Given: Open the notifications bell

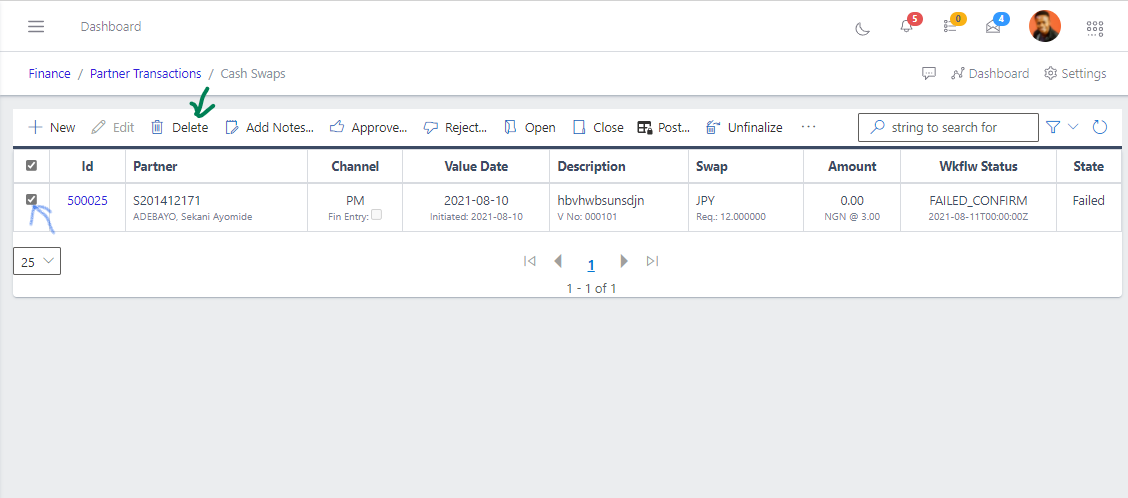Looking at the screenshot, I should pyautogui.click(x=906, y=27).
